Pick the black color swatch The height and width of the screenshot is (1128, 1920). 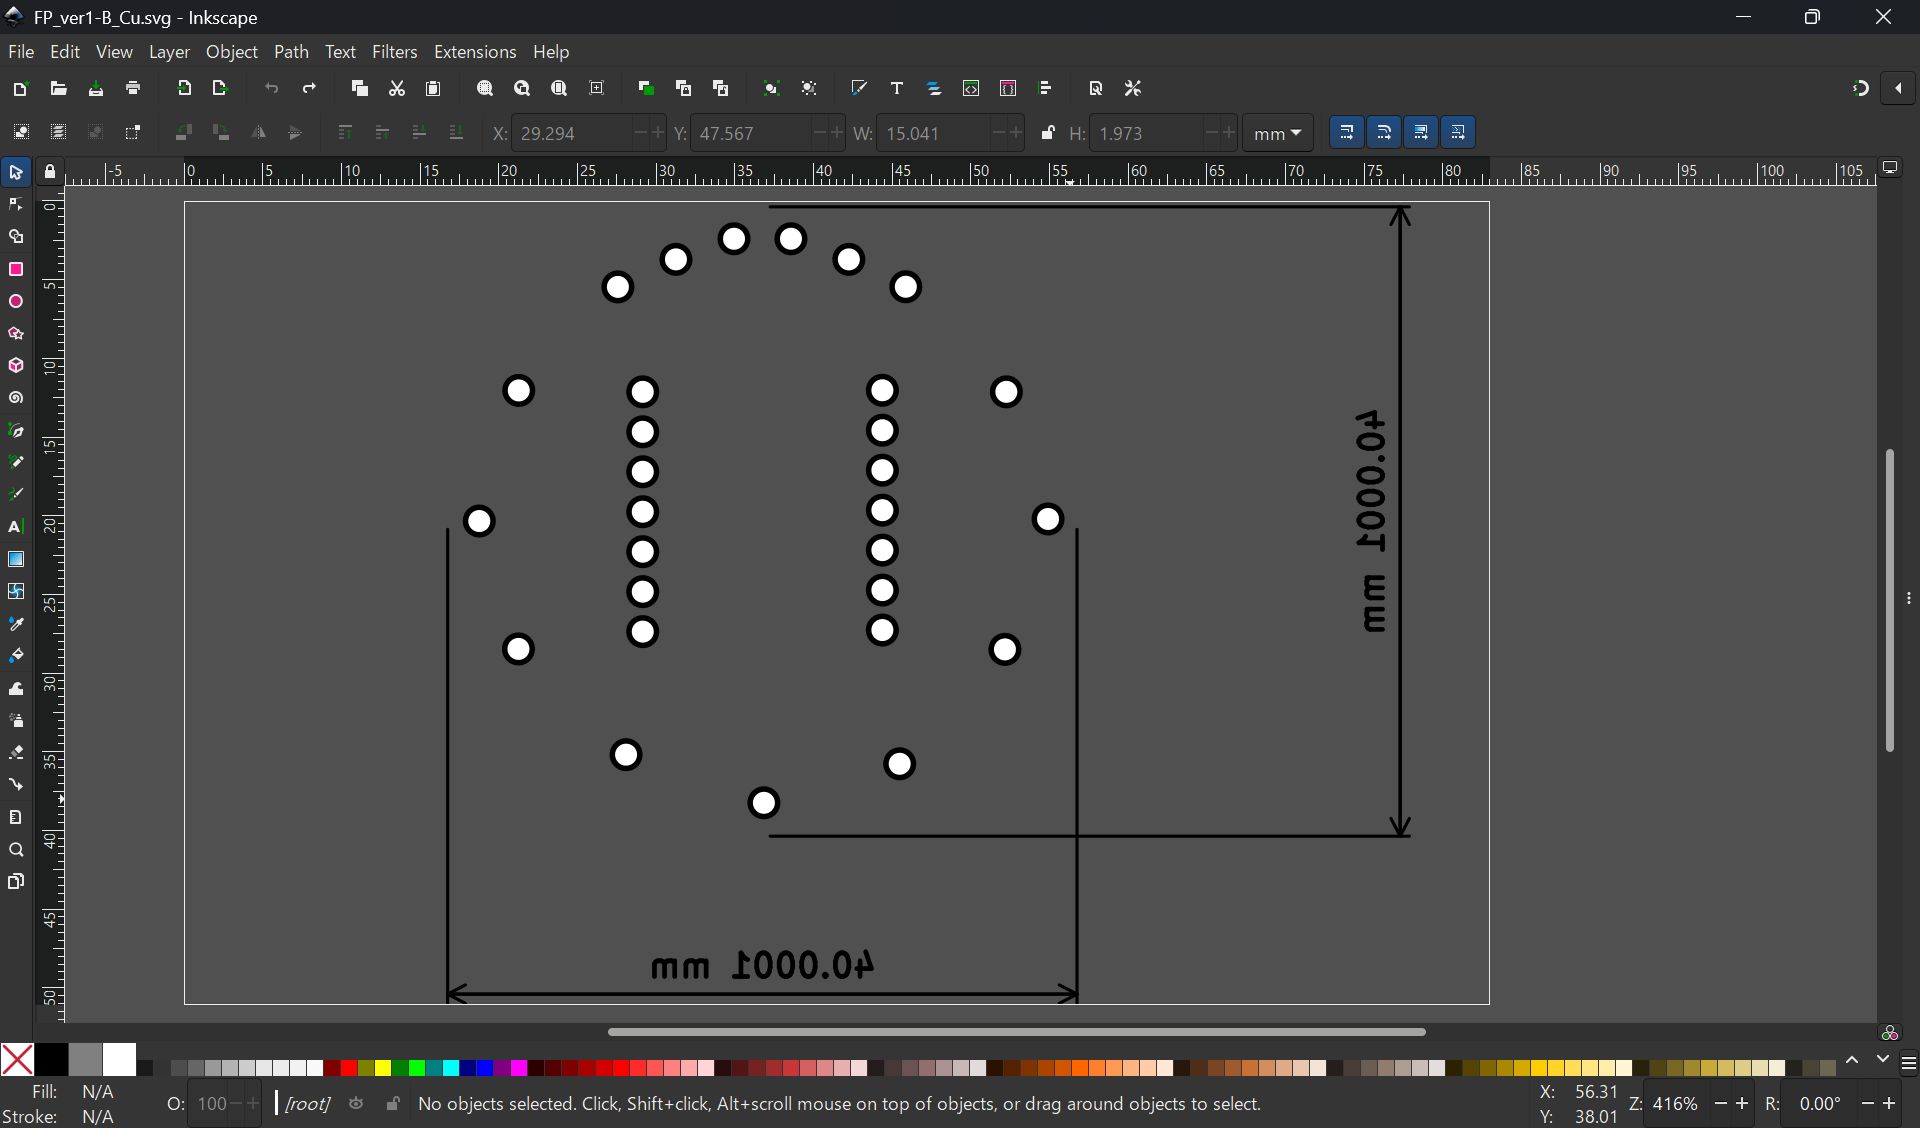[x=51, y=1059]
